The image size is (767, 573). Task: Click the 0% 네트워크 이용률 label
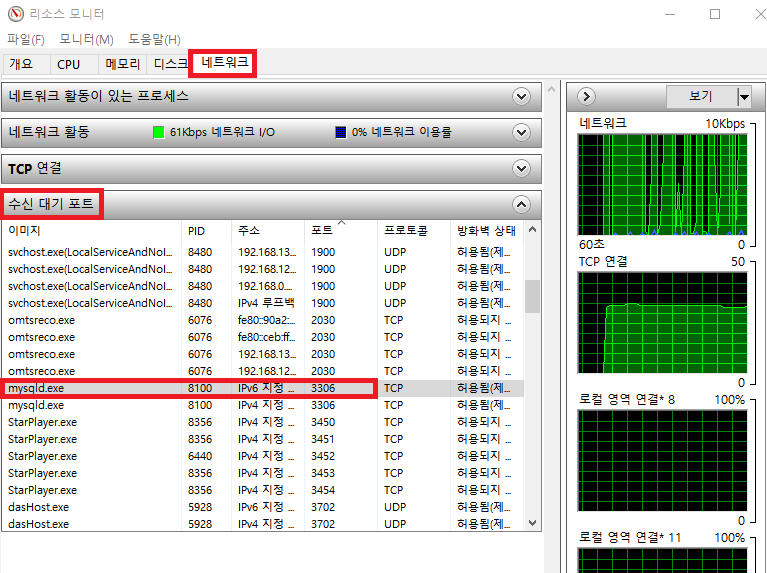[x=402, y=132]
